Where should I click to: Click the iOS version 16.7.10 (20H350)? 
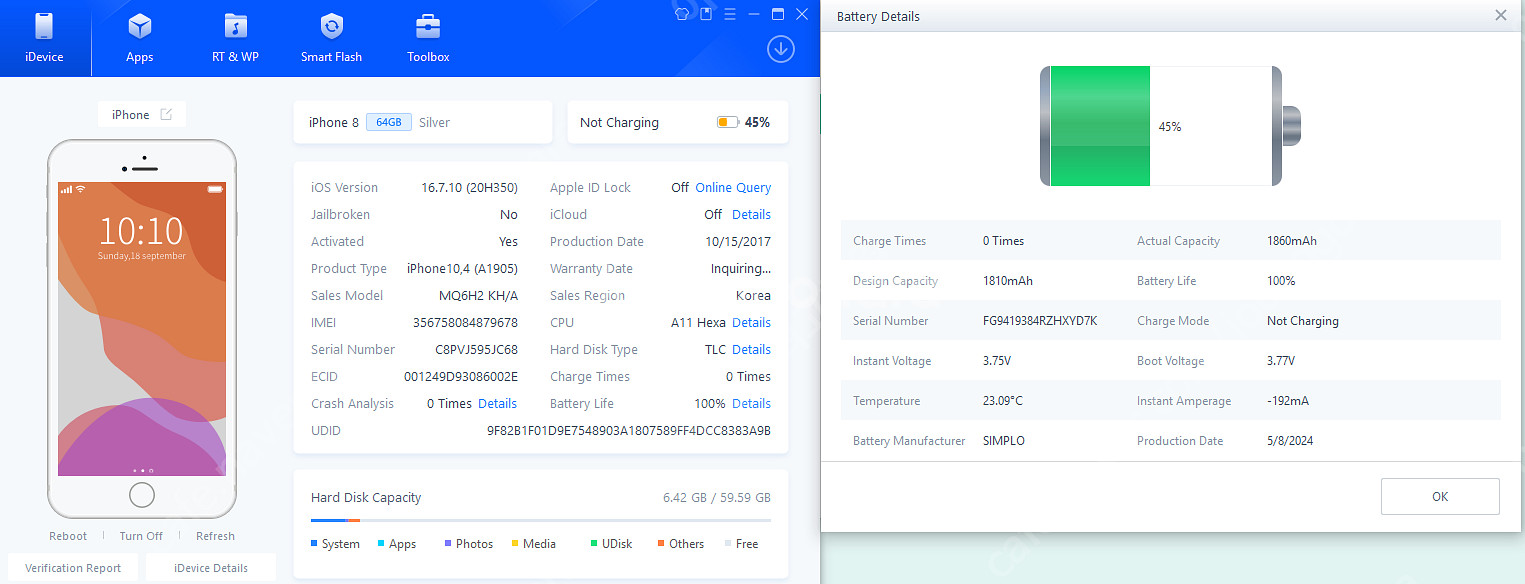469,187
